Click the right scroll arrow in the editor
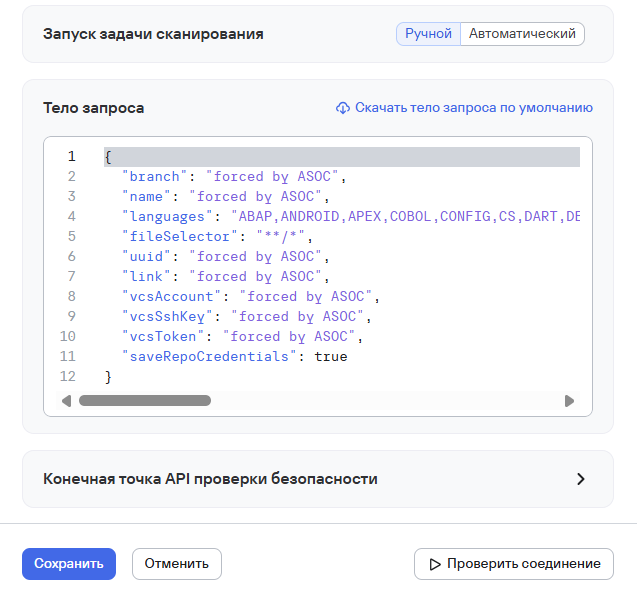This screenshot has width=637, height=601. point(569,401)
